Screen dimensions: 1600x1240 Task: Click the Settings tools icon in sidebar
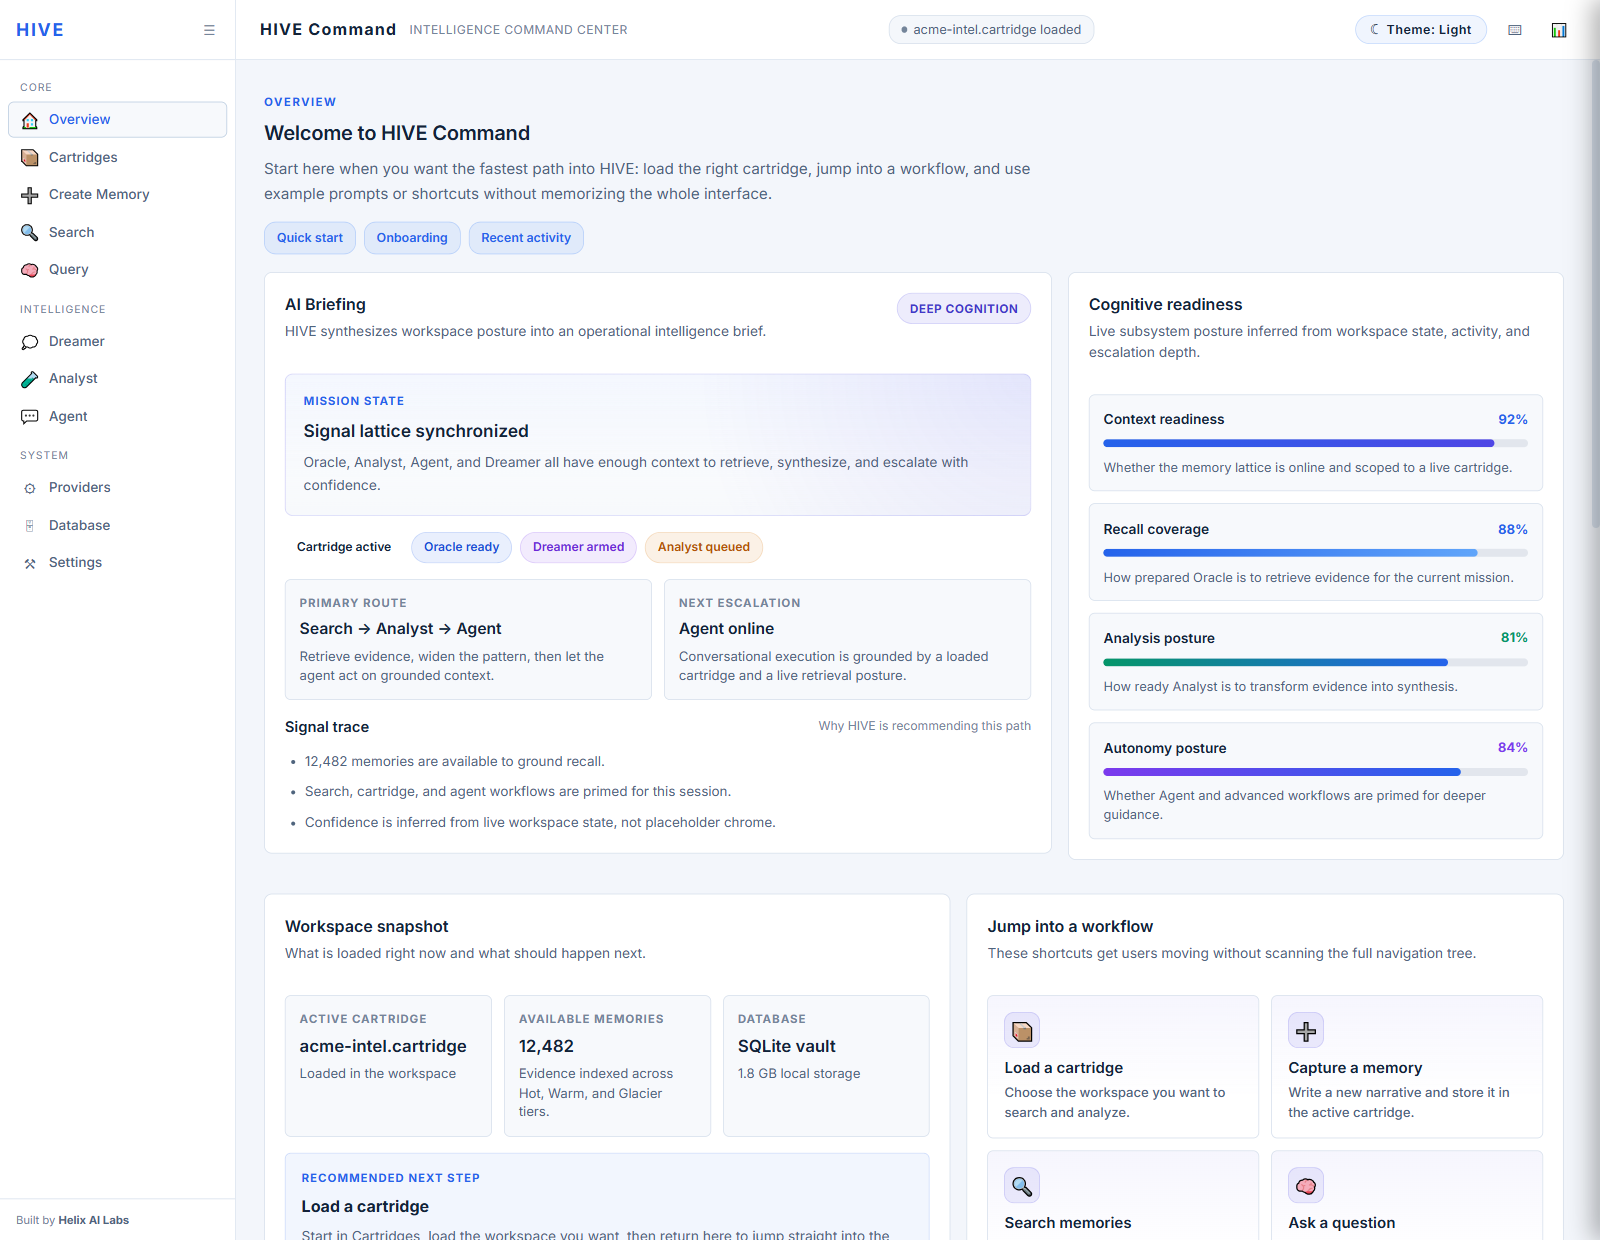point(30,562)
